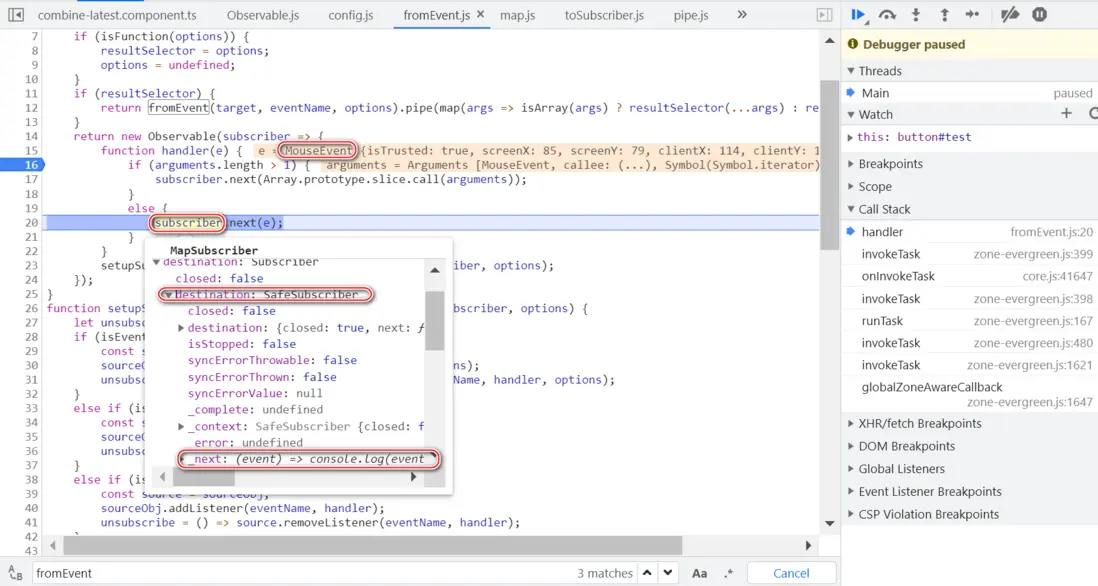The width and height of the screenshot is (1098, 586).
Task: Toggle pause on exceptions
Action: (x=1039, y=14)
